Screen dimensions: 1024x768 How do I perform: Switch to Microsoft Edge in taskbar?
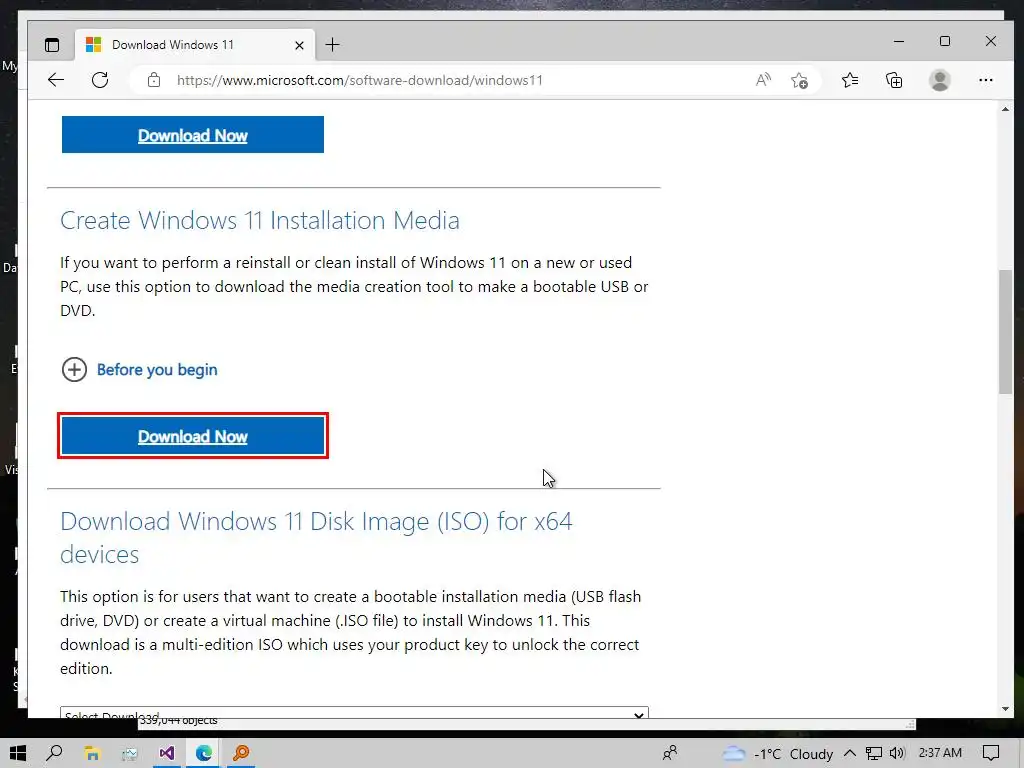204,753
